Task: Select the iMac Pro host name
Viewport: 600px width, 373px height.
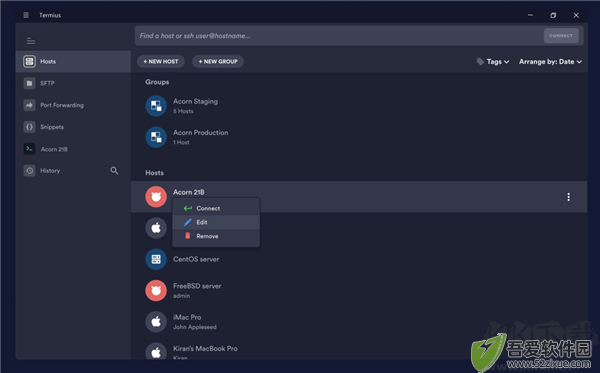Action: (187, 317)
